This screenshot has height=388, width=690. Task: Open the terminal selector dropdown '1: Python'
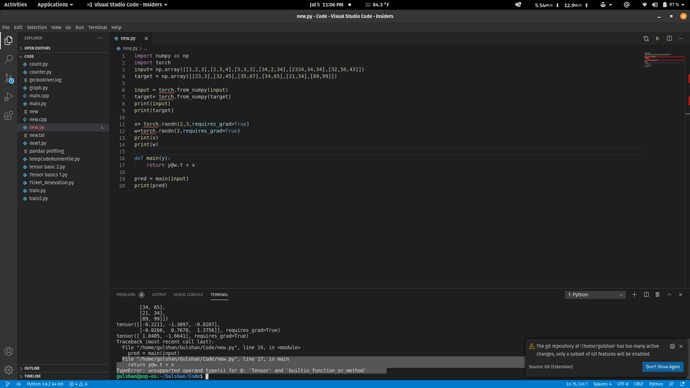click(x=595, y=295)
